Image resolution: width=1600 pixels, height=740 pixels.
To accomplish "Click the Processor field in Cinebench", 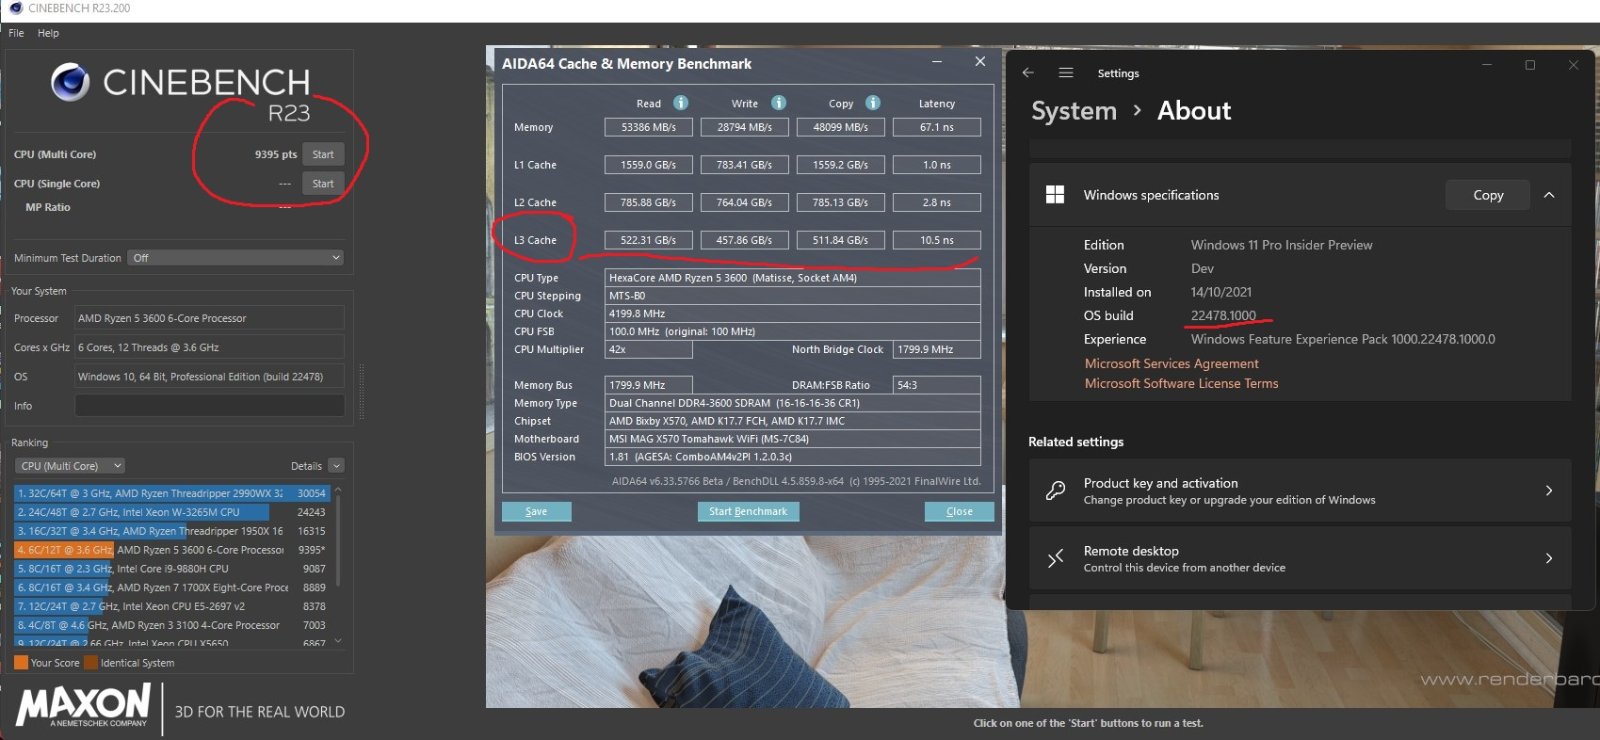I will pos(210,318).
